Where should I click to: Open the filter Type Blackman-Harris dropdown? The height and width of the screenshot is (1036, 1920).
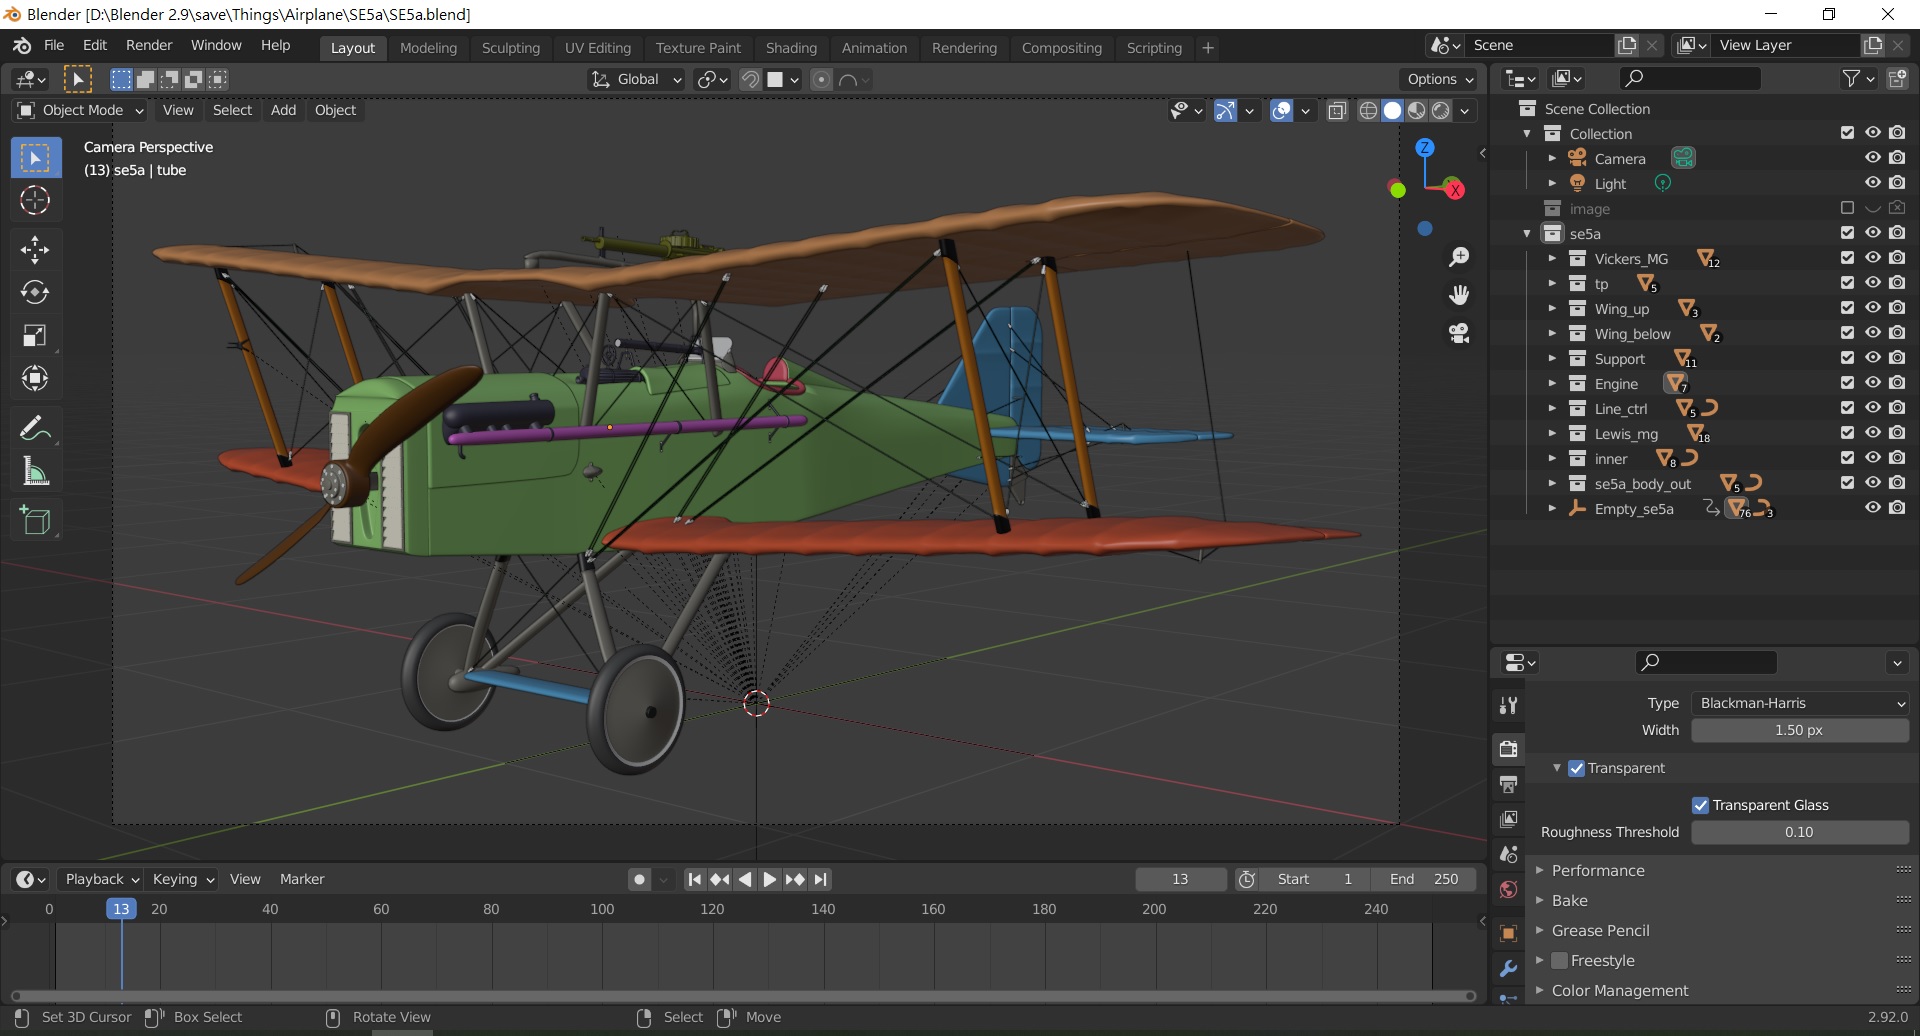1799,703
